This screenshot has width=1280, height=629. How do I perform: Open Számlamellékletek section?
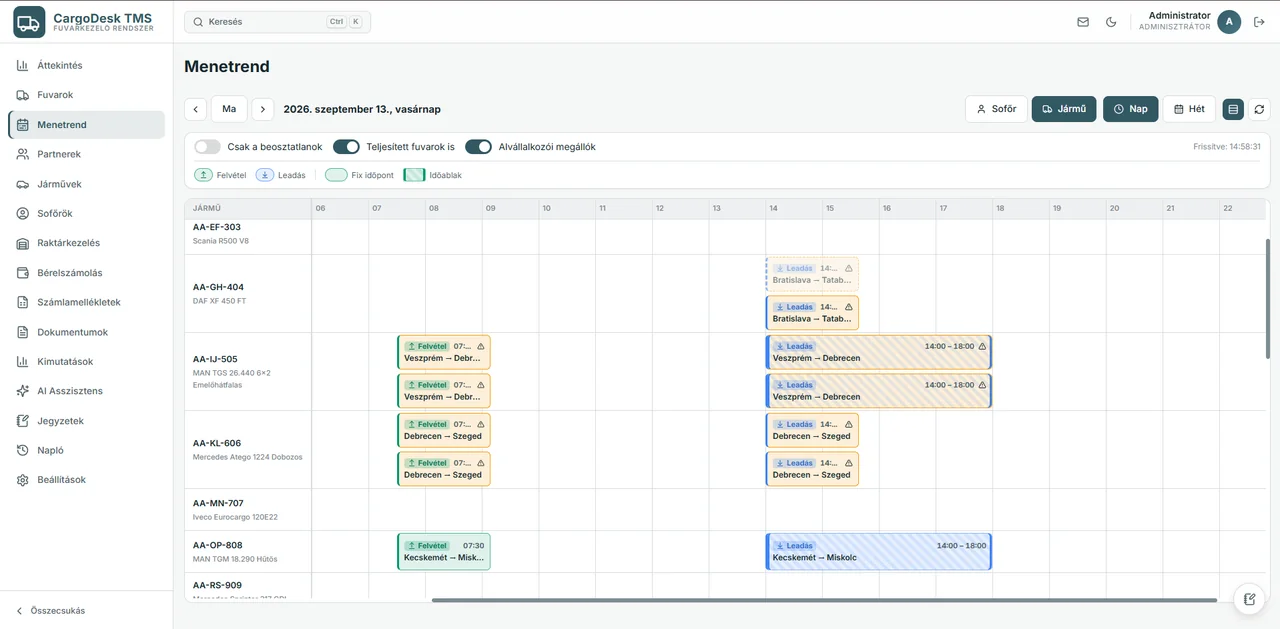pyautogui.click(x=86, y=302)
